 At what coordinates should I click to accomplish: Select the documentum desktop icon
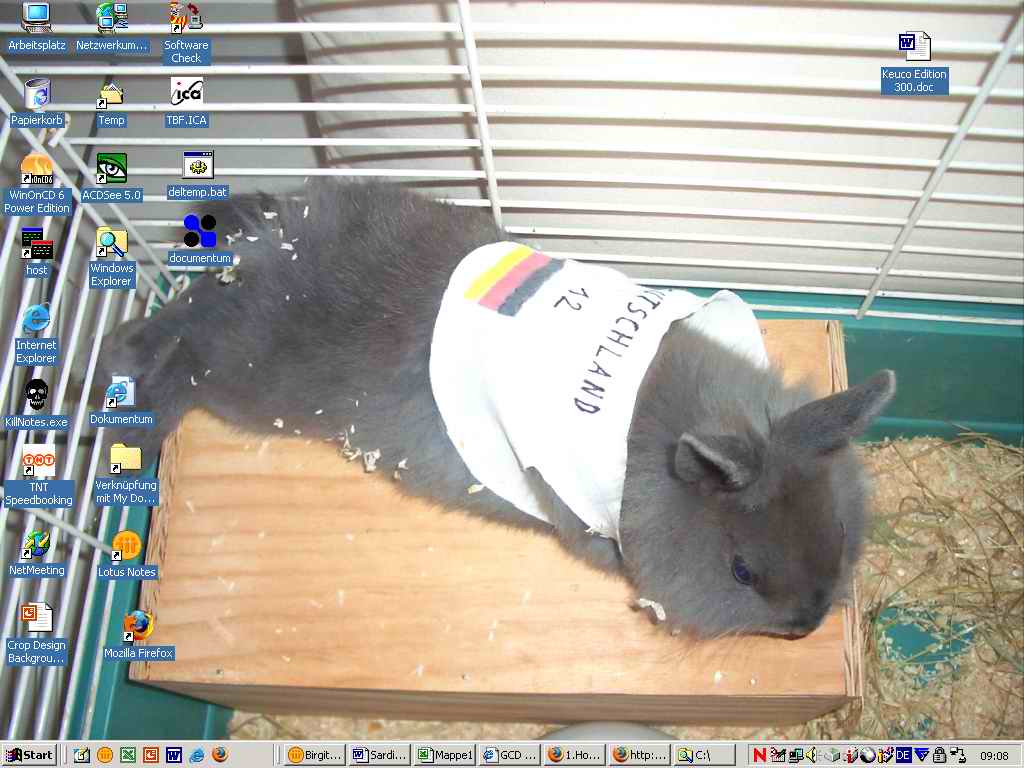coord(199,232)
